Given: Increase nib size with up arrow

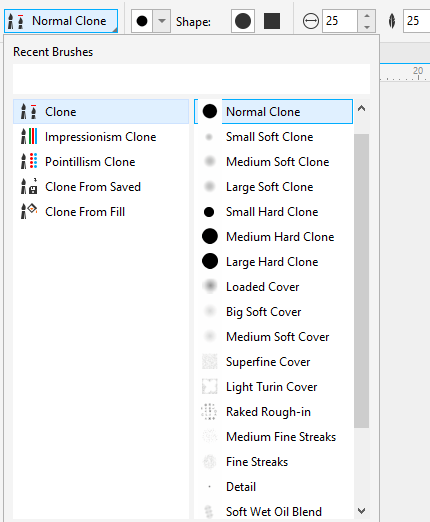Looking at the screenshot, I should click(x=367, y=15).
